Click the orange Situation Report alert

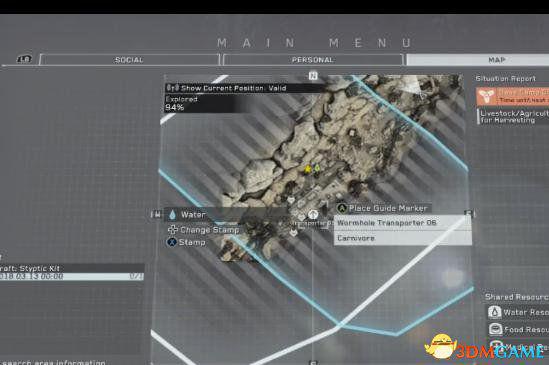tap(512, 96)
